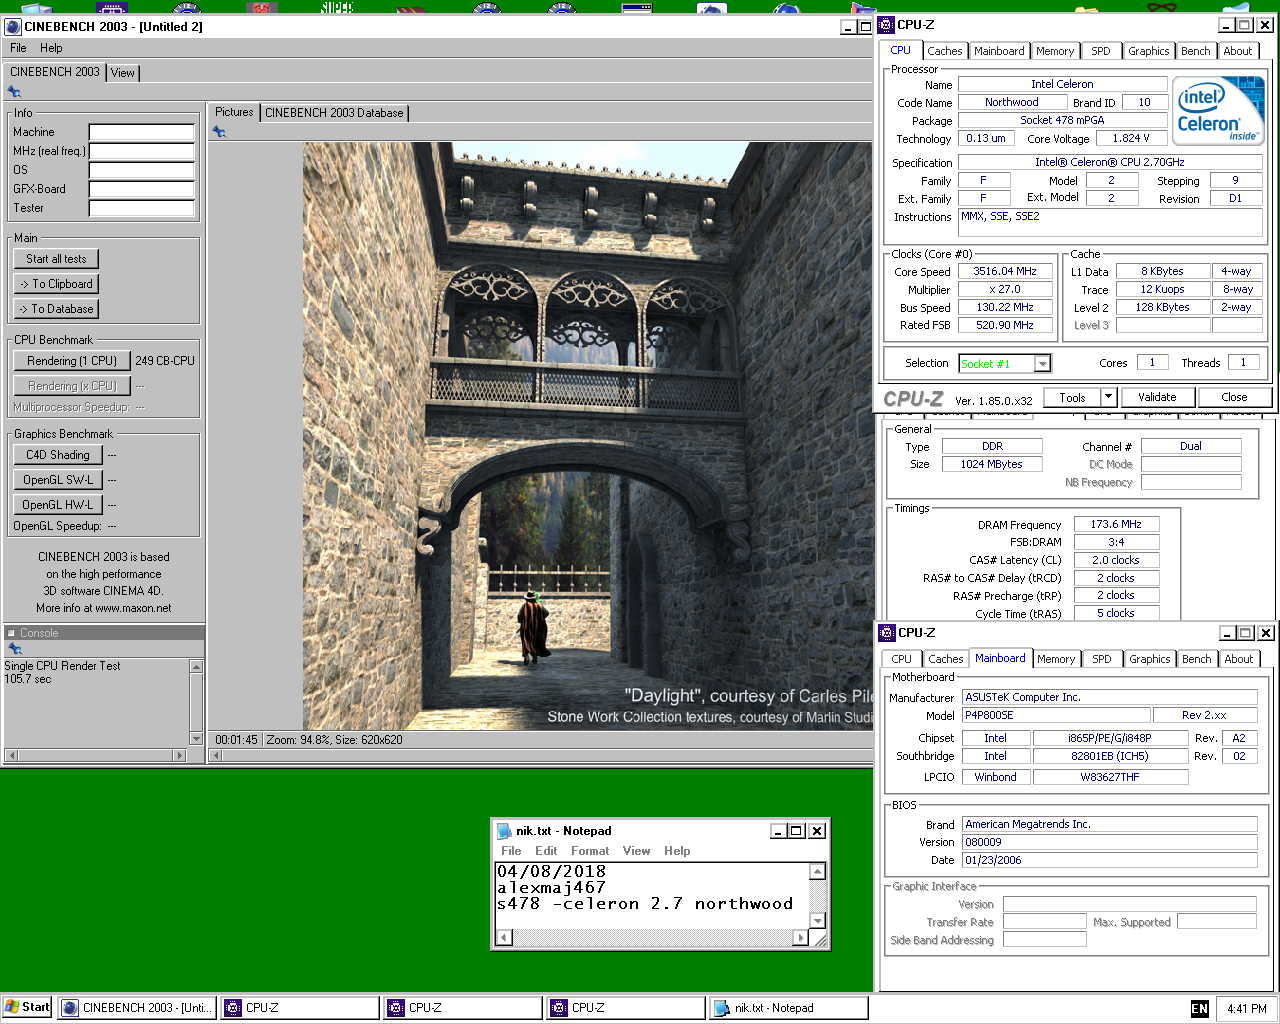1280x1024 pixels.
Task: Click the 3516.04 MHz core speed value
Action: coord(1005,272)
